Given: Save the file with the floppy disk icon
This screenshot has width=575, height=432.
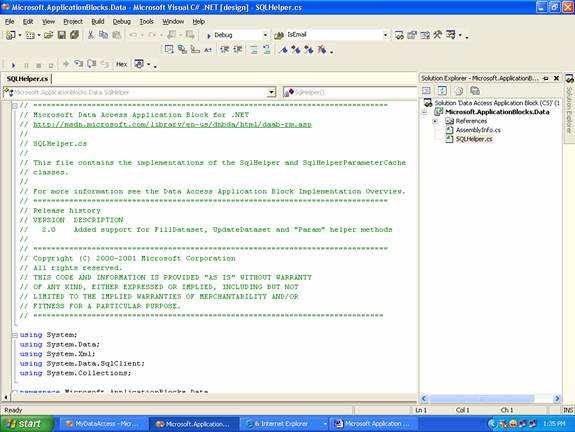Looking at the screenshot, I should 62,35.
